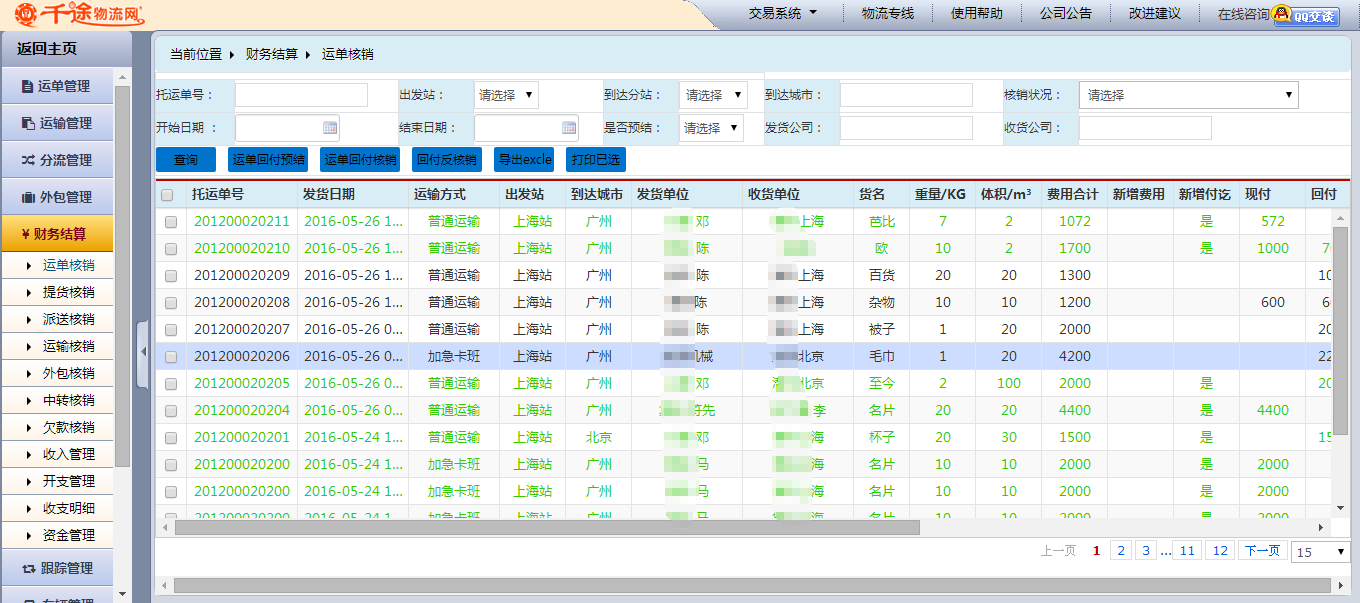Click arrow icon beside 资金管理

[29, 536]
